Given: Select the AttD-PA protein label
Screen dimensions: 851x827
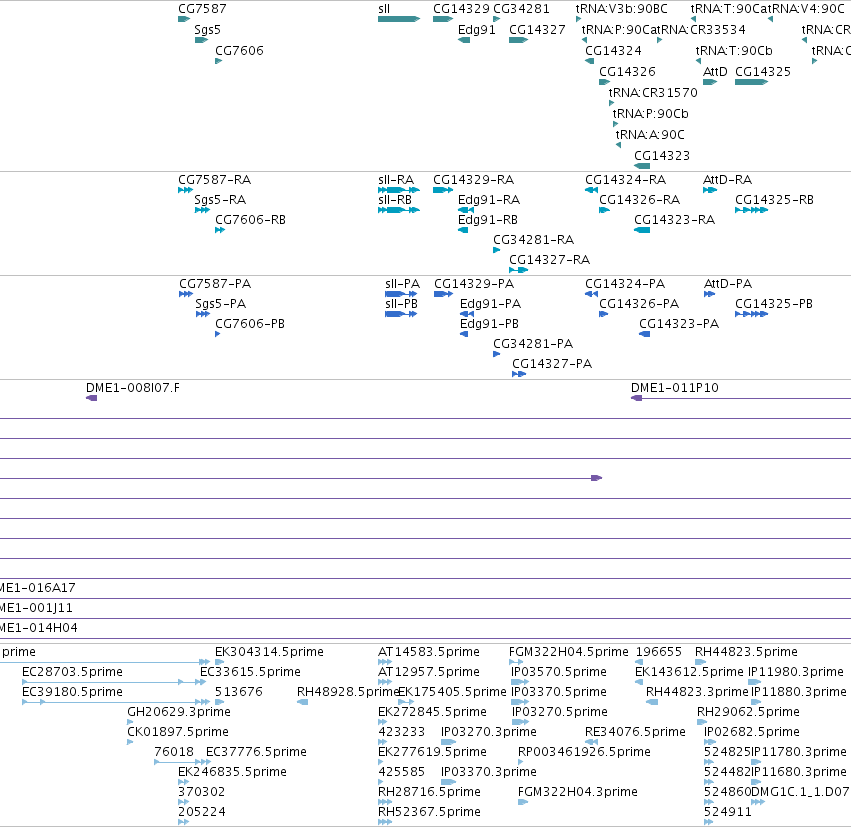Looking at the screenshot, I should [728, 284].
